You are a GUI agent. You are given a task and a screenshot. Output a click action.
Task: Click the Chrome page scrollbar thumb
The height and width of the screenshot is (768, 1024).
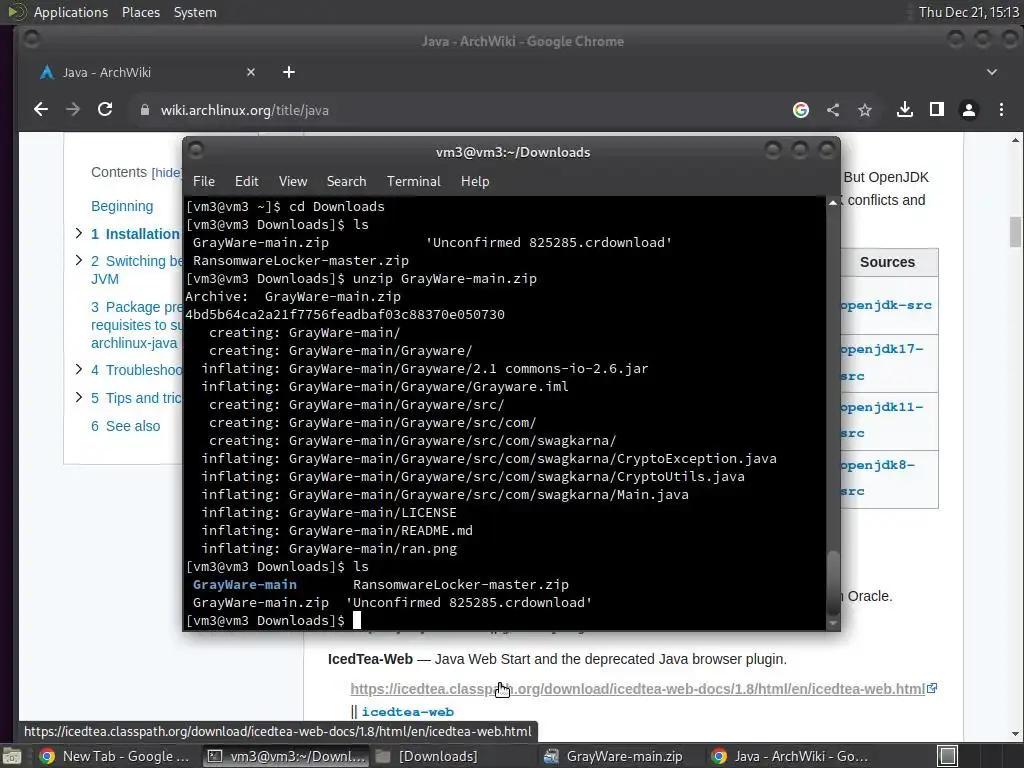point(1015,232)
